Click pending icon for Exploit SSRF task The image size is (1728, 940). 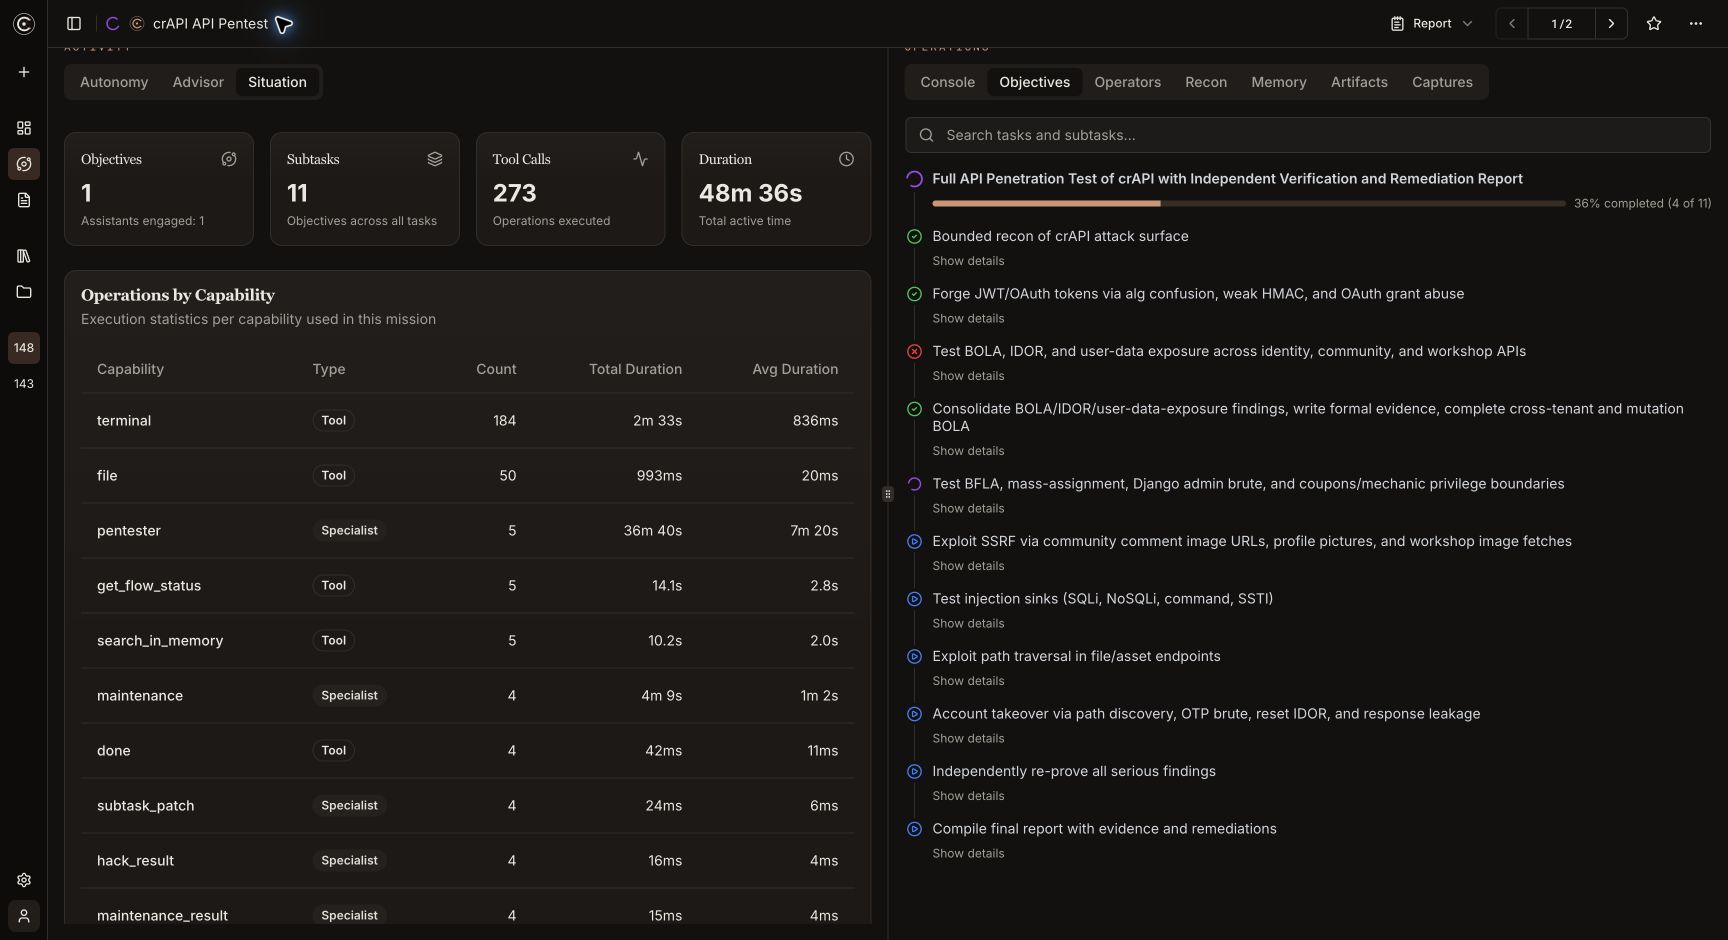[x=914, y=542]
